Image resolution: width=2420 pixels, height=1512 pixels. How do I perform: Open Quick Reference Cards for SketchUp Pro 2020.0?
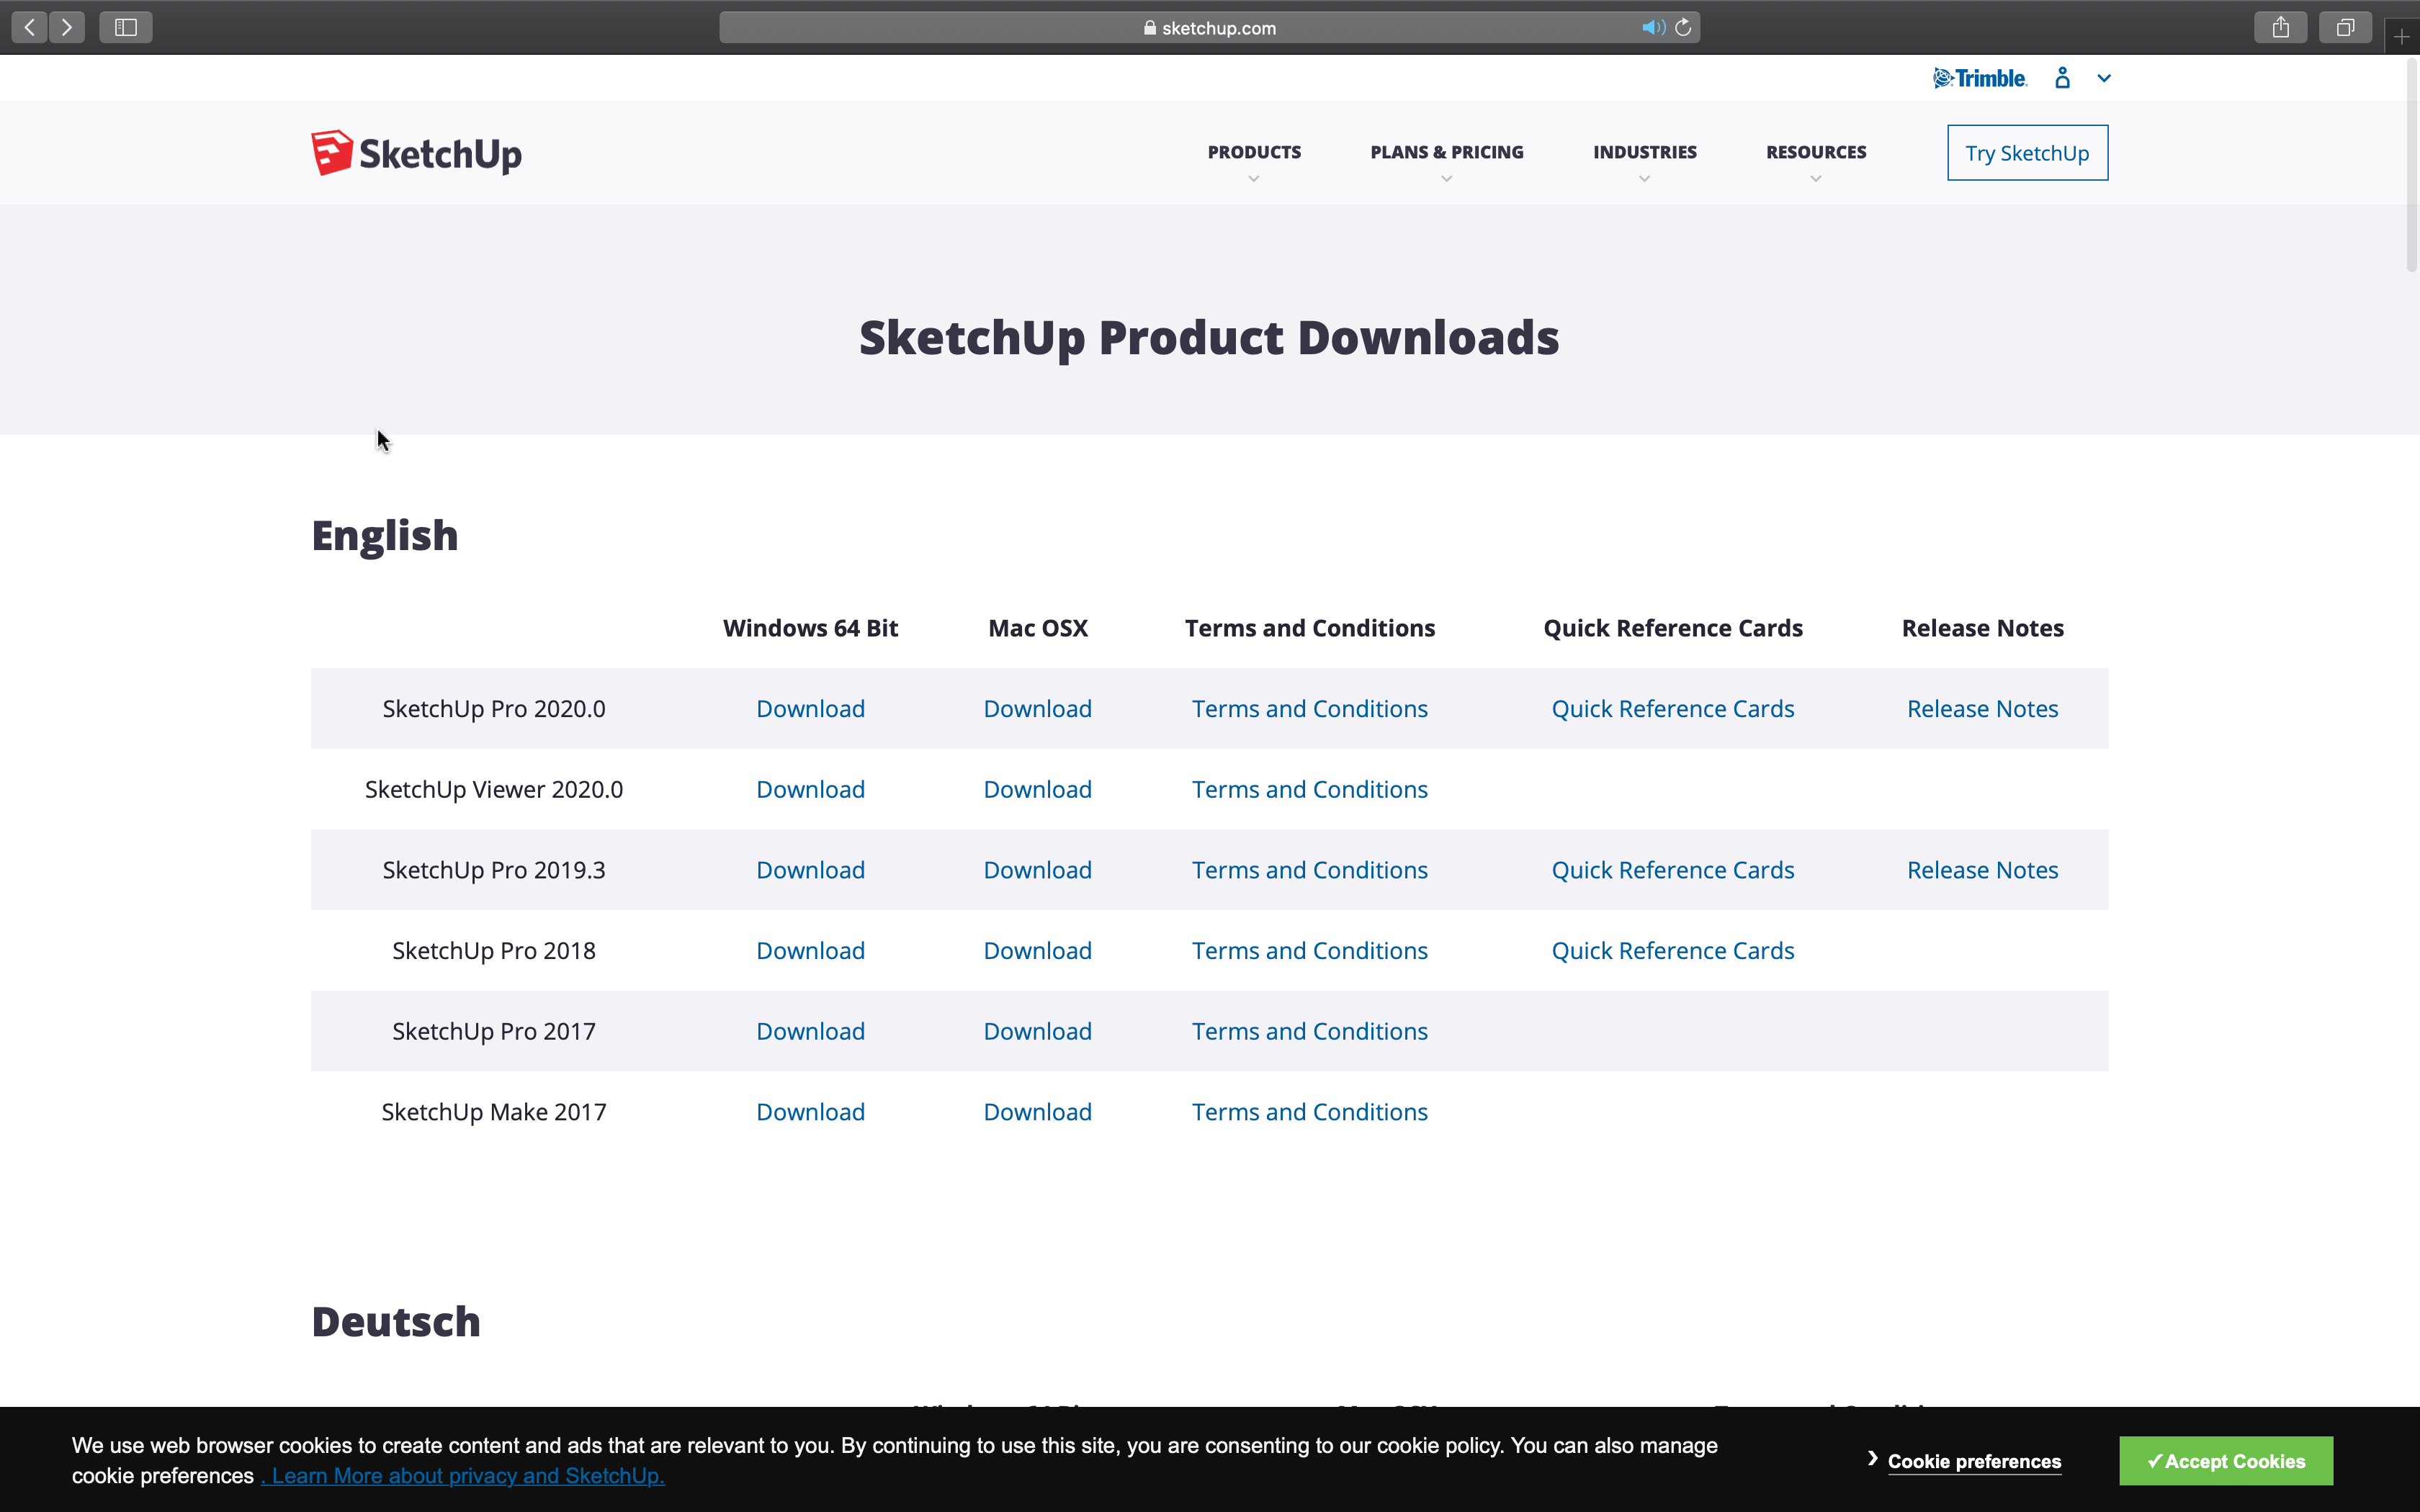point(1673,709)
